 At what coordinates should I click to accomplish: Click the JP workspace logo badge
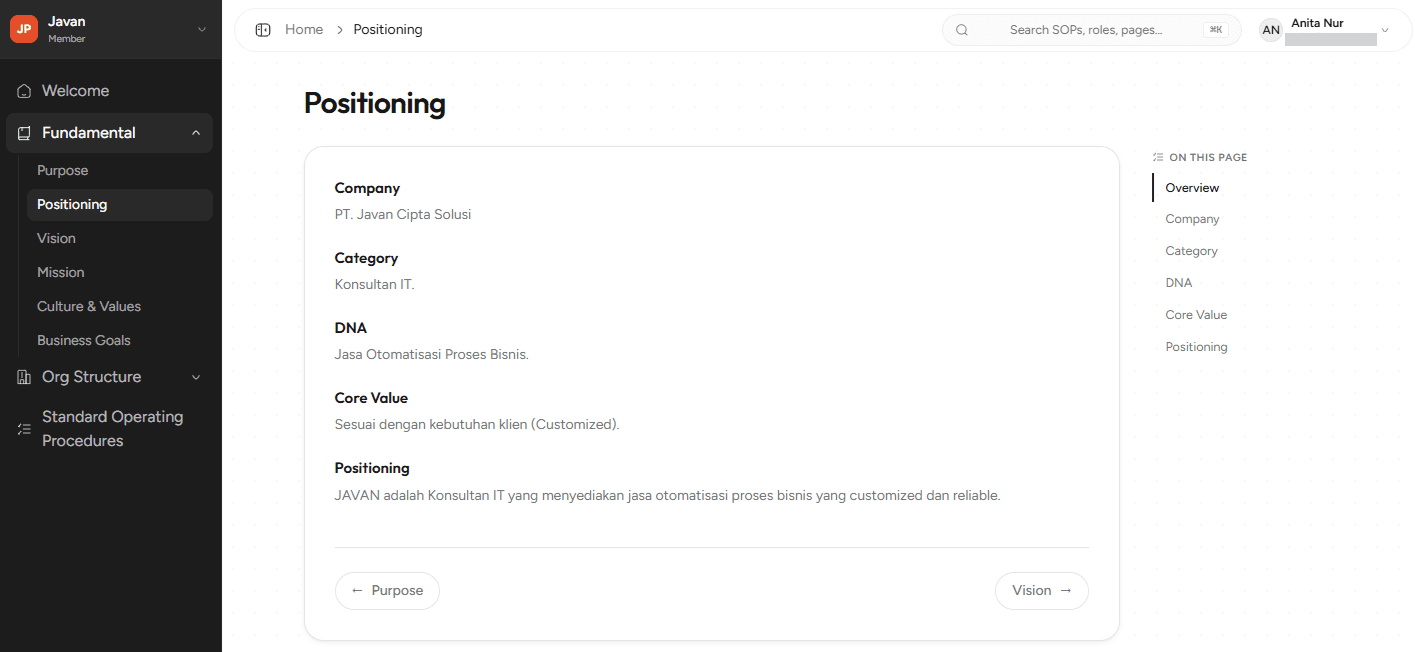tap(24, 29)
